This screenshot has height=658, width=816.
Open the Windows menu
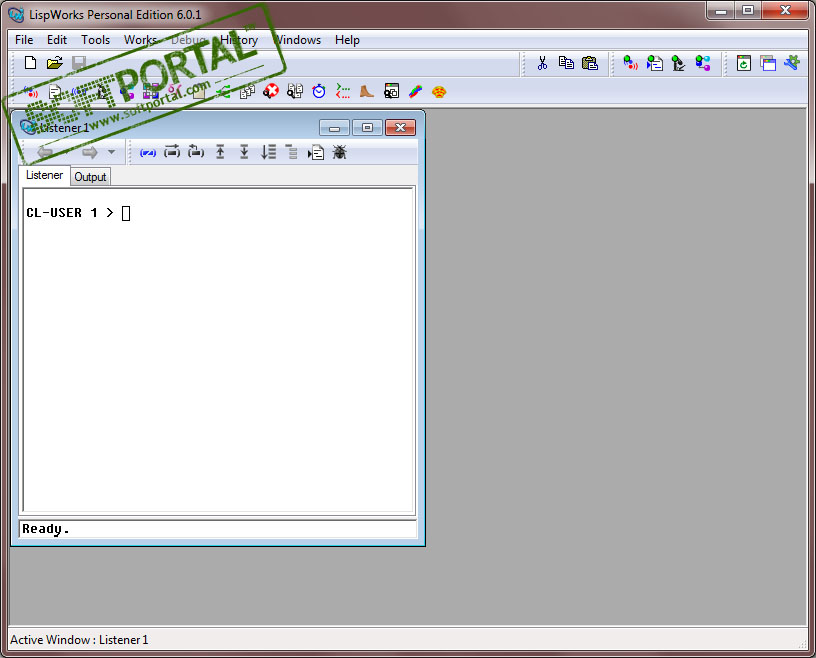297,40
